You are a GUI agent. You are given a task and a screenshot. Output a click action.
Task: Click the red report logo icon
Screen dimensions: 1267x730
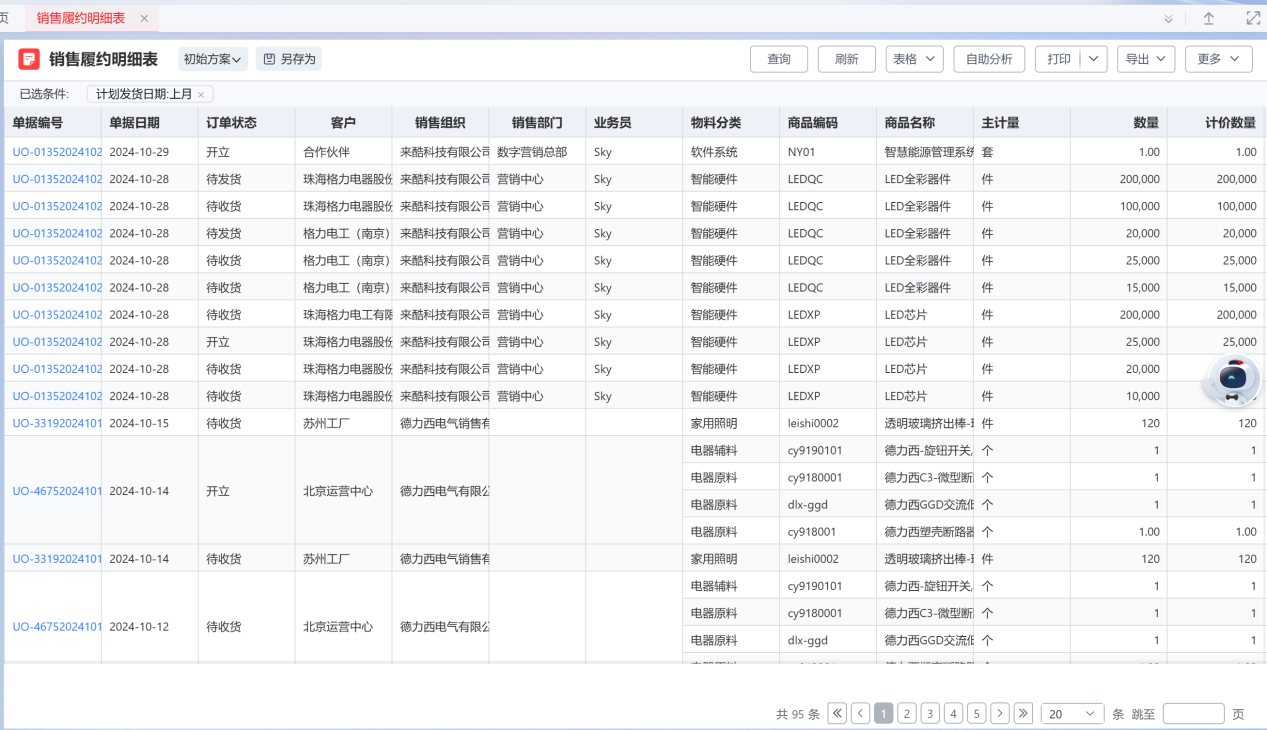pos(29,59)
